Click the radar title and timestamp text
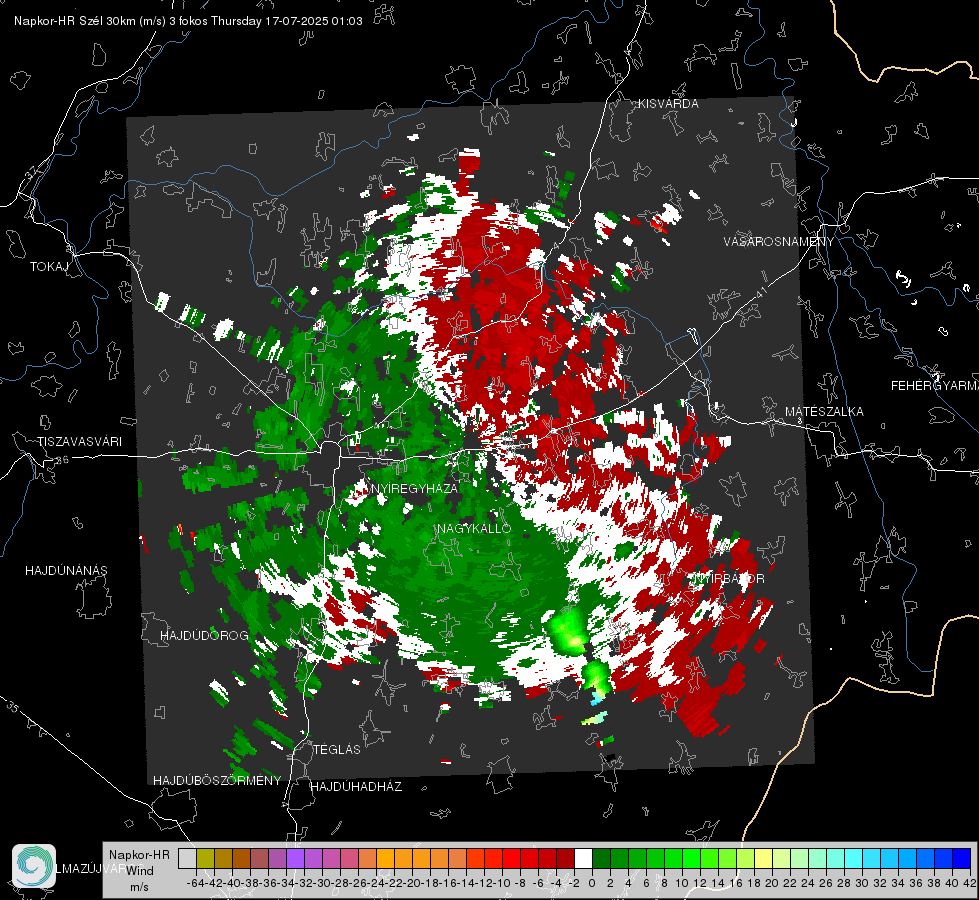Screen dimensions: 979x900 188,21
